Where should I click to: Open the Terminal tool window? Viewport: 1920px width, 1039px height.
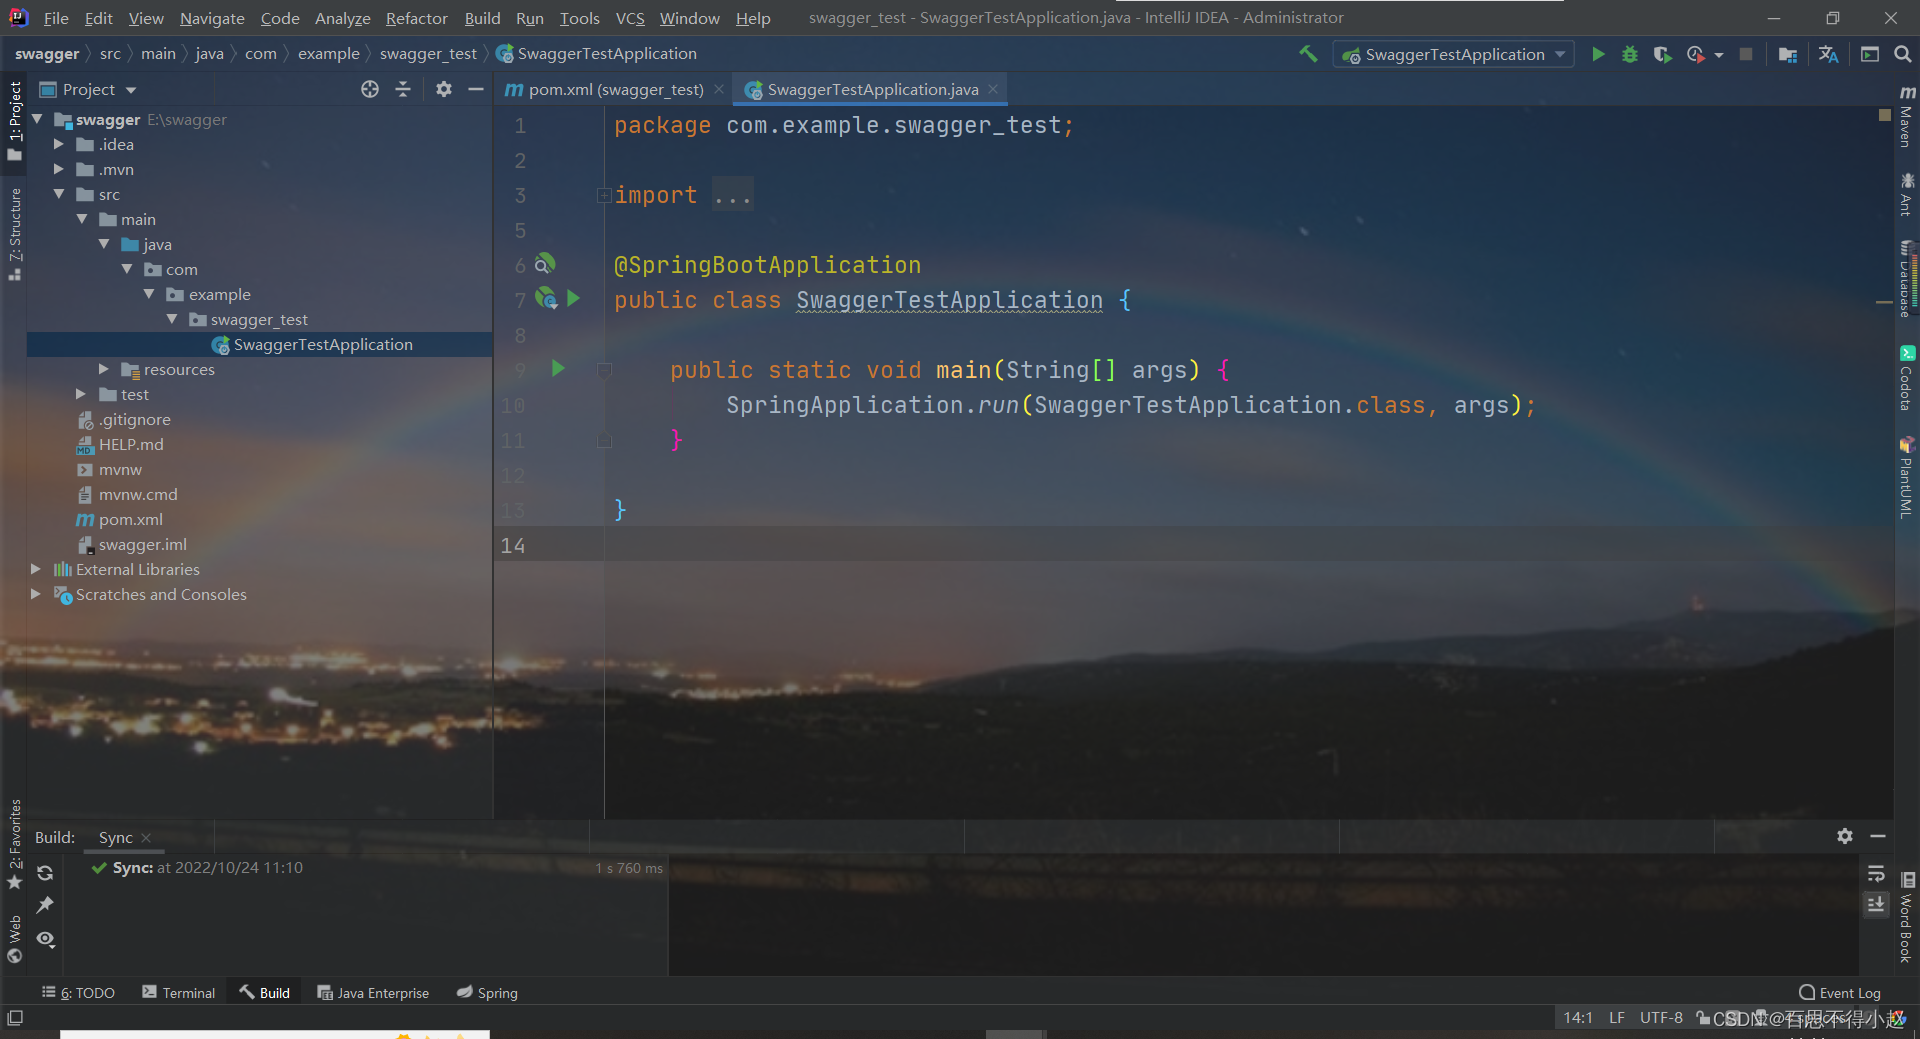pyautogui.click(x=179, y=992)
